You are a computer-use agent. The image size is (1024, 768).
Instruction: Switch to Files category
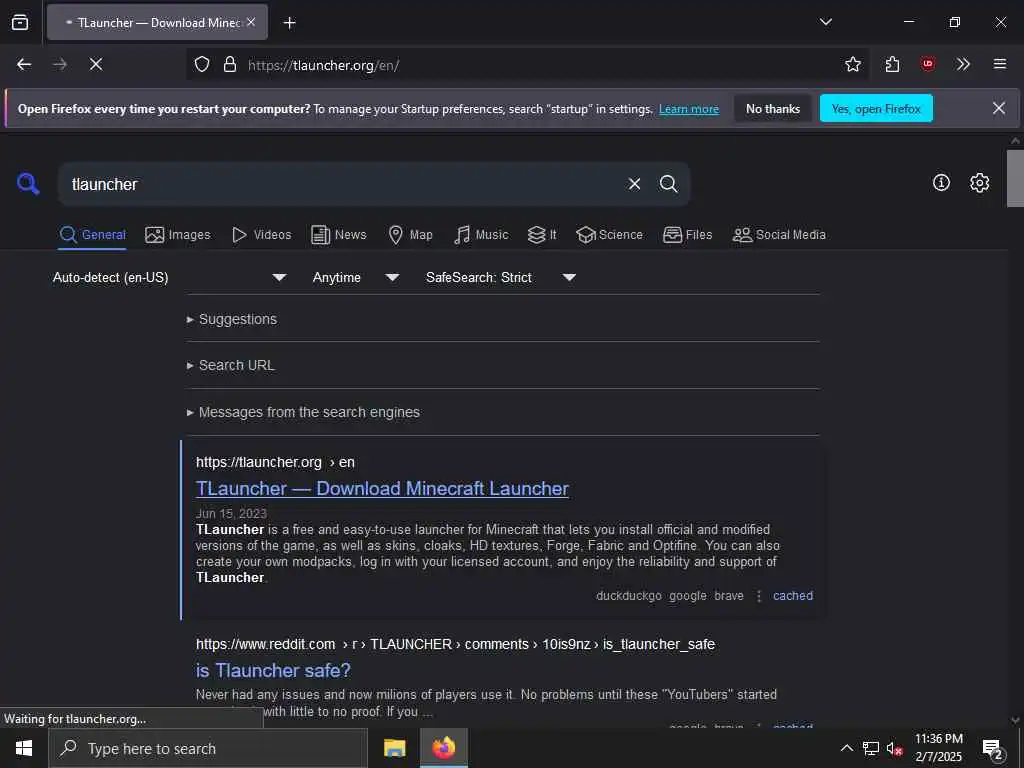[687, 235]
